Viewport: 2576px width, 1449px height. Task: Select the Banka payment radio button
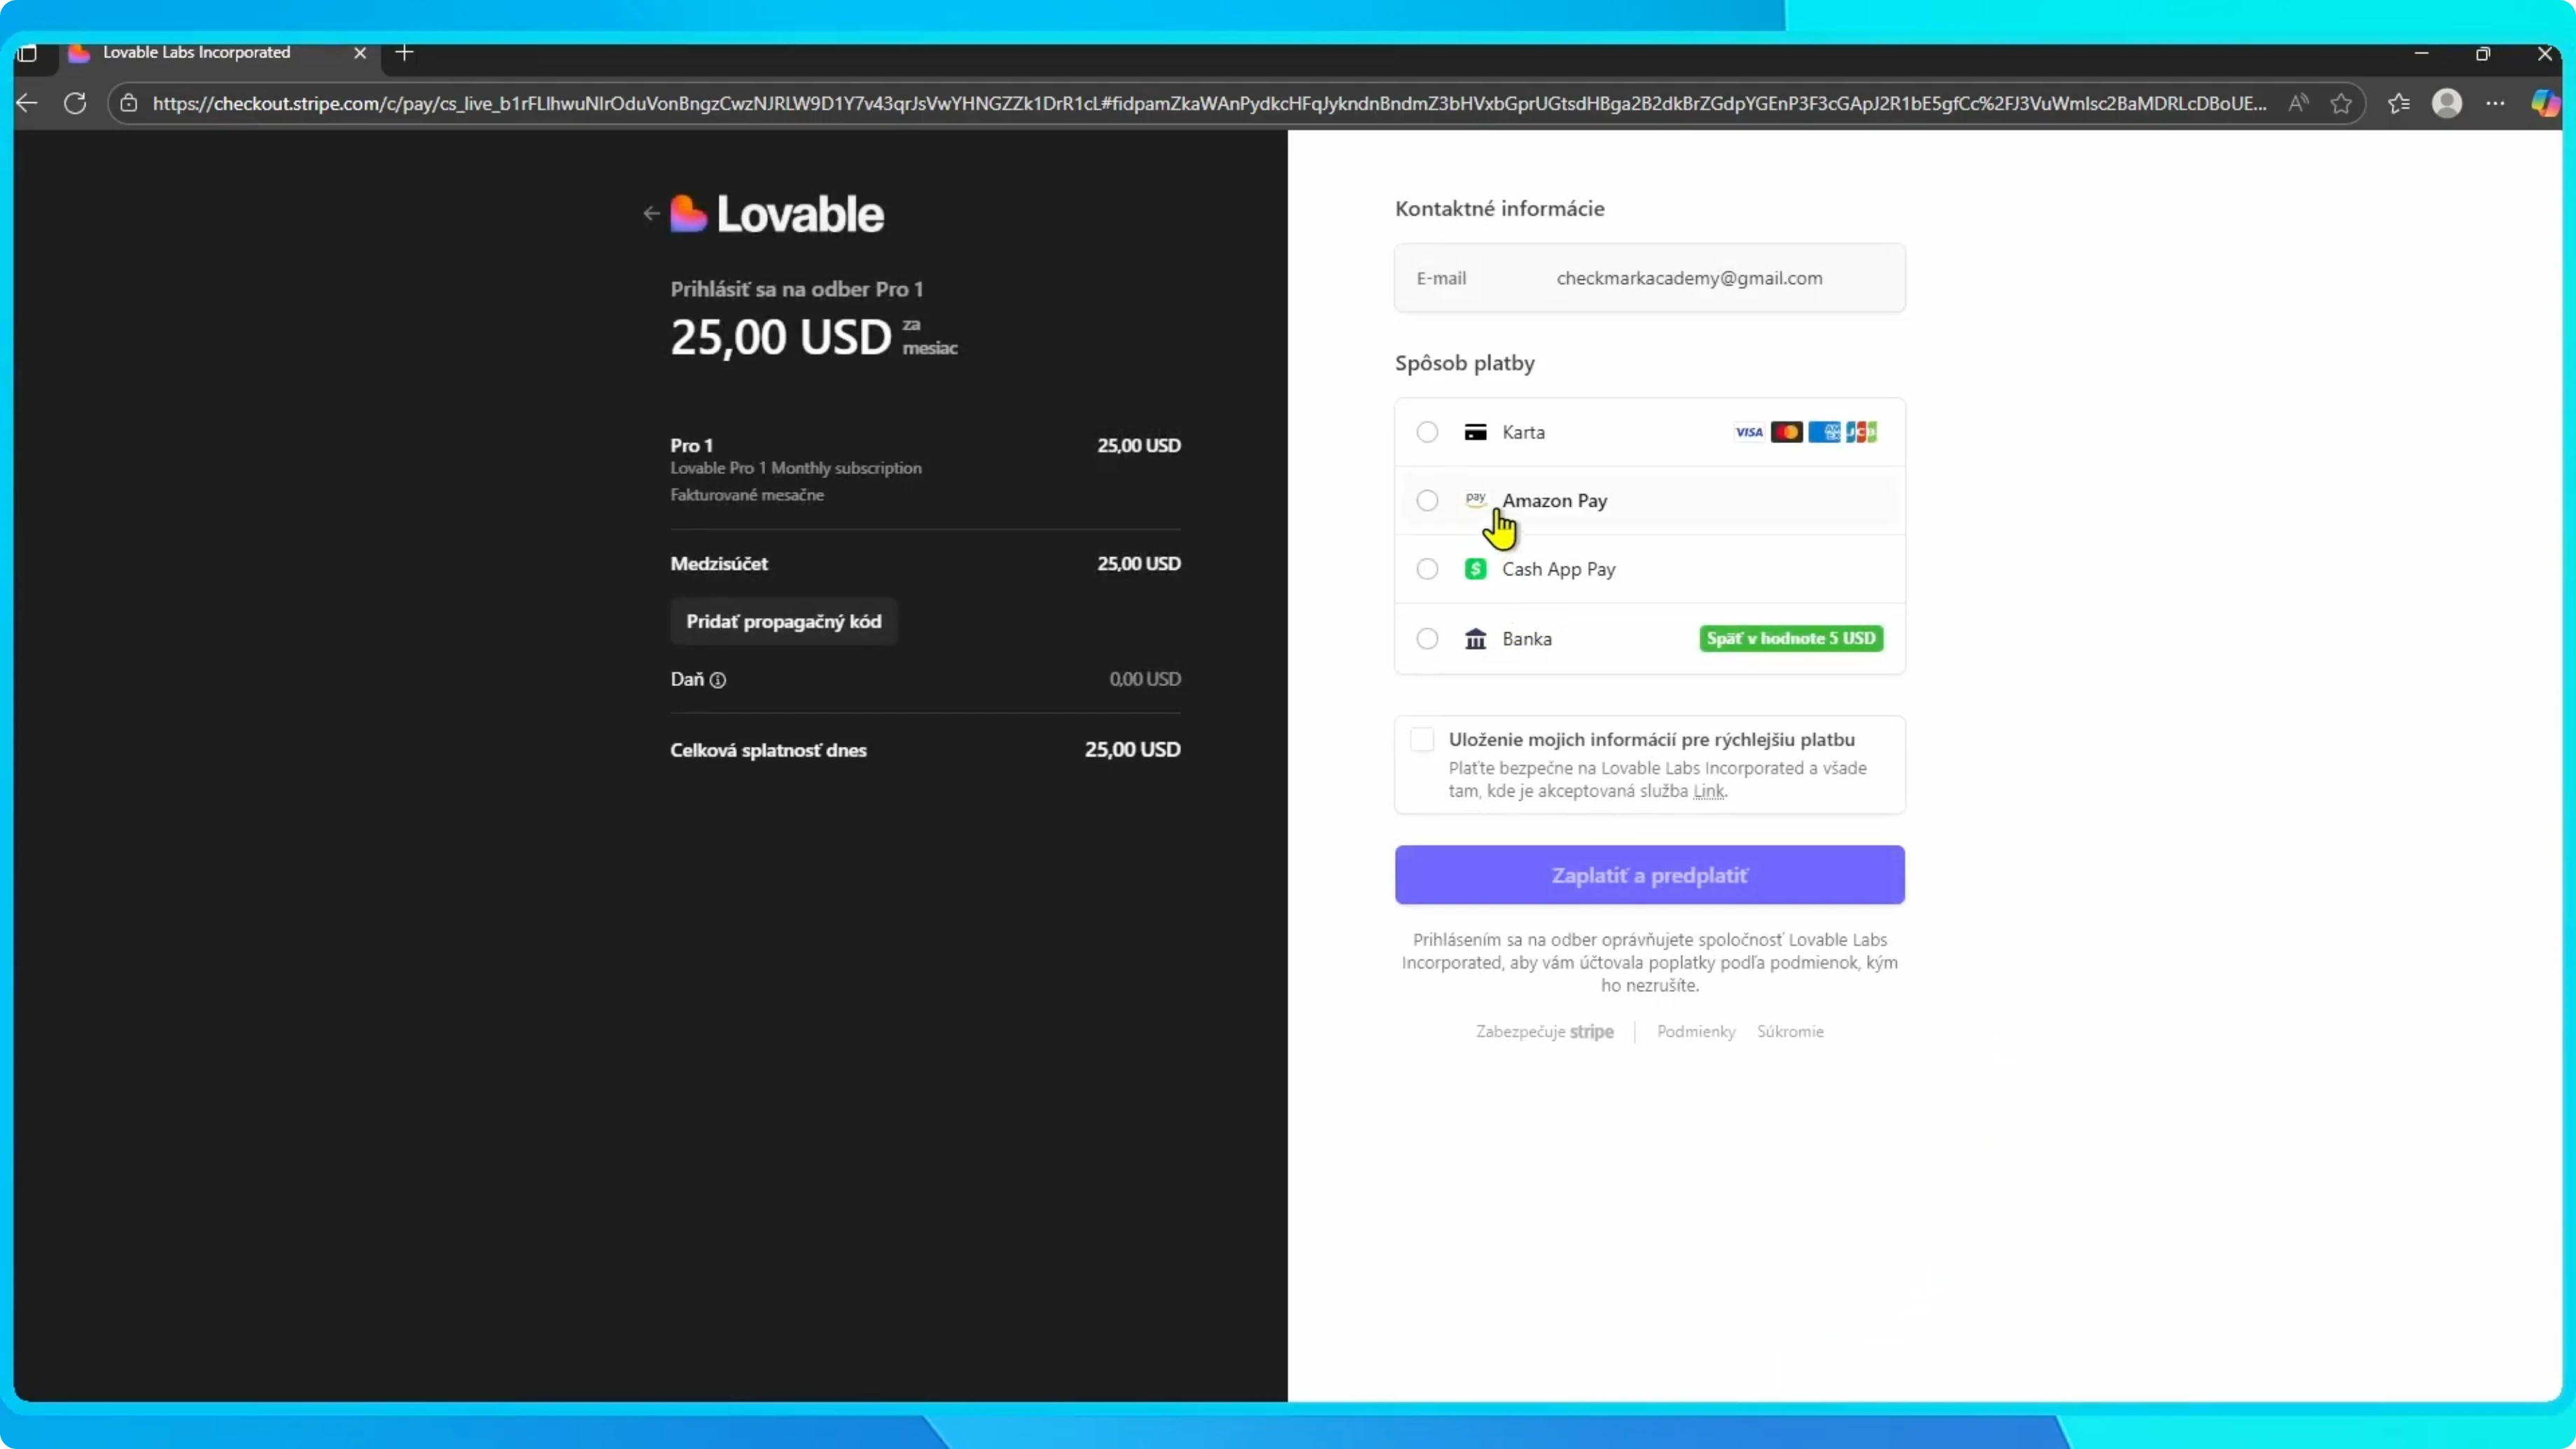(x=1427, y=639)
